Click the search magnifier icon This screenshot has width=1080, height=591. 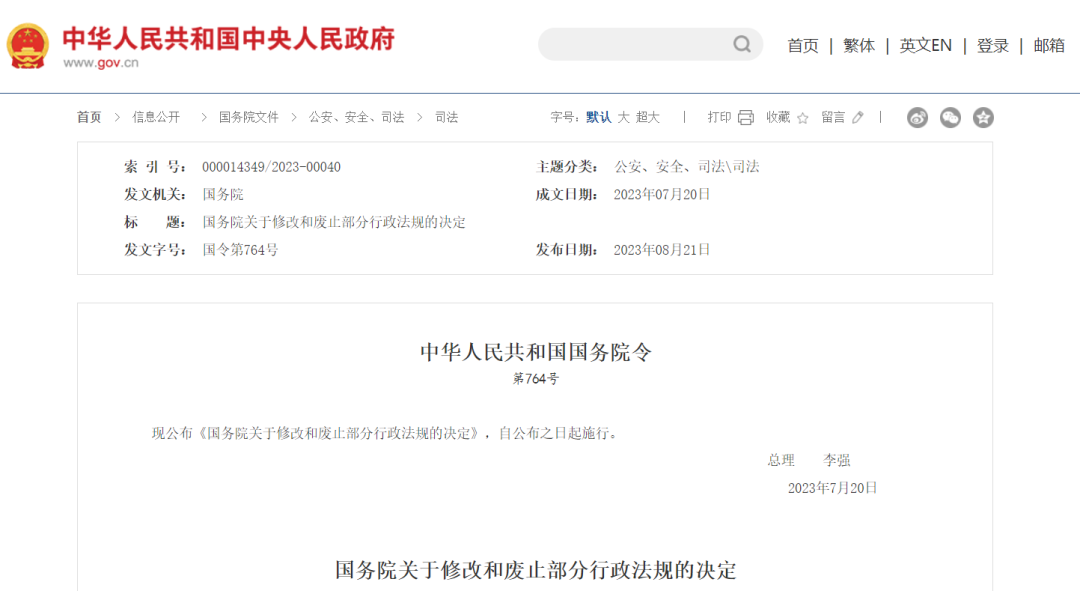coord(742,44)
